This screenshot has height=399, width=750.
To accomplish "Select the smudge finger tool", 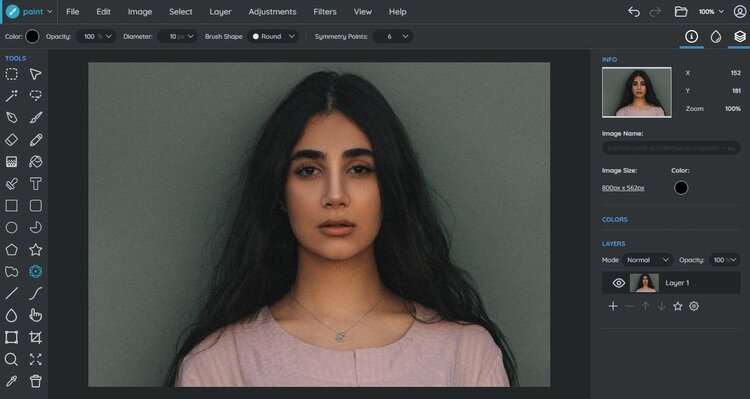I will point(35,315).
